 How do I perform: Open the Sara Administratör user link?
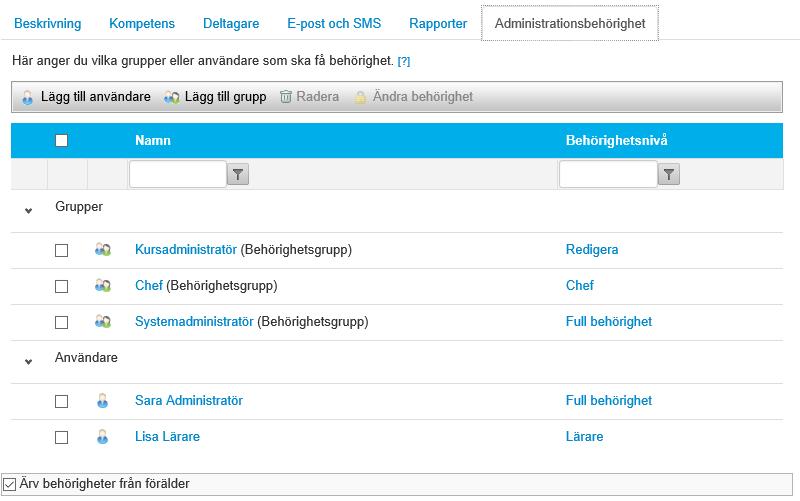189,400
